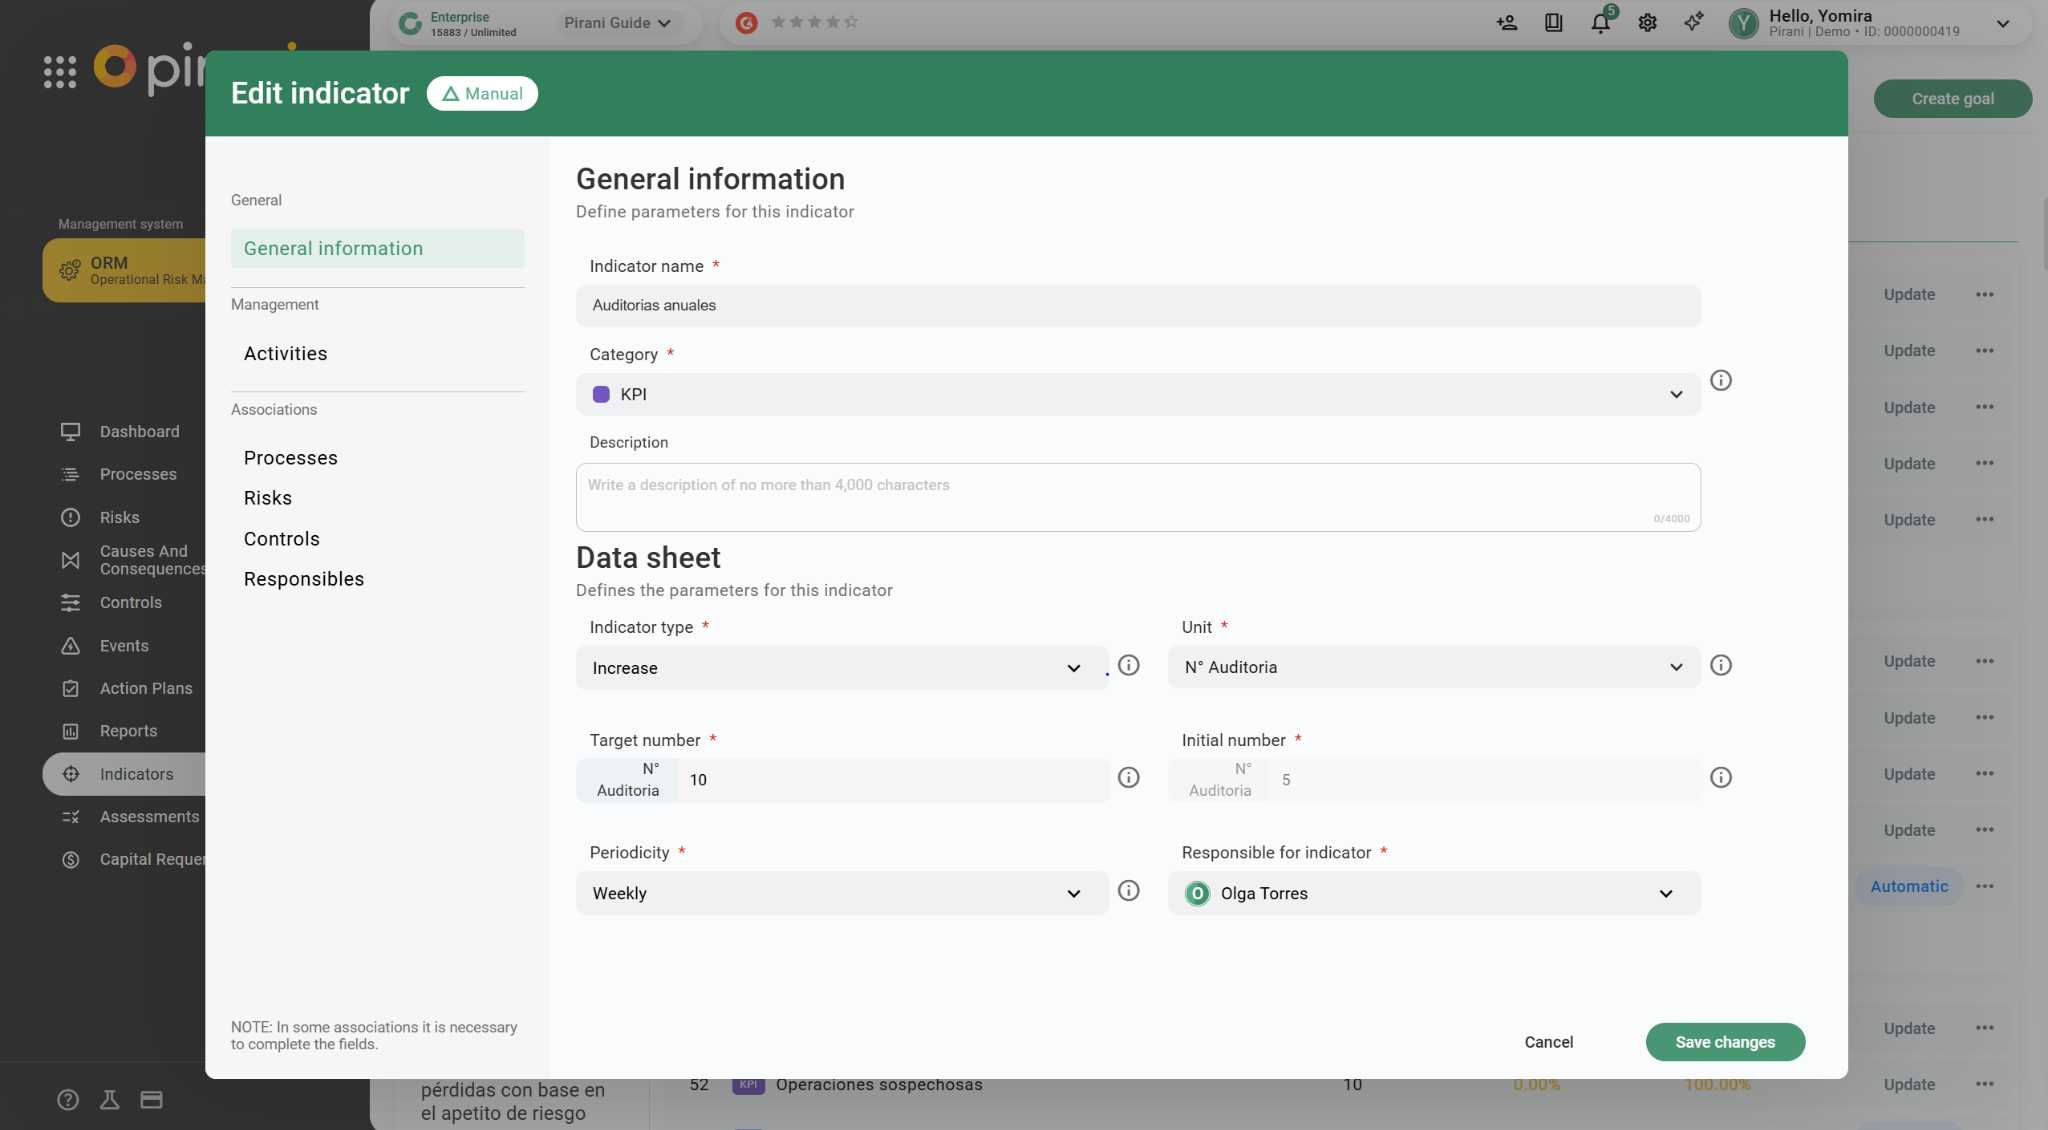Click the Initial number info icon
Image resolution: width=2048 pixels, height=1130 pixels.
click(x=1720, y=777)
